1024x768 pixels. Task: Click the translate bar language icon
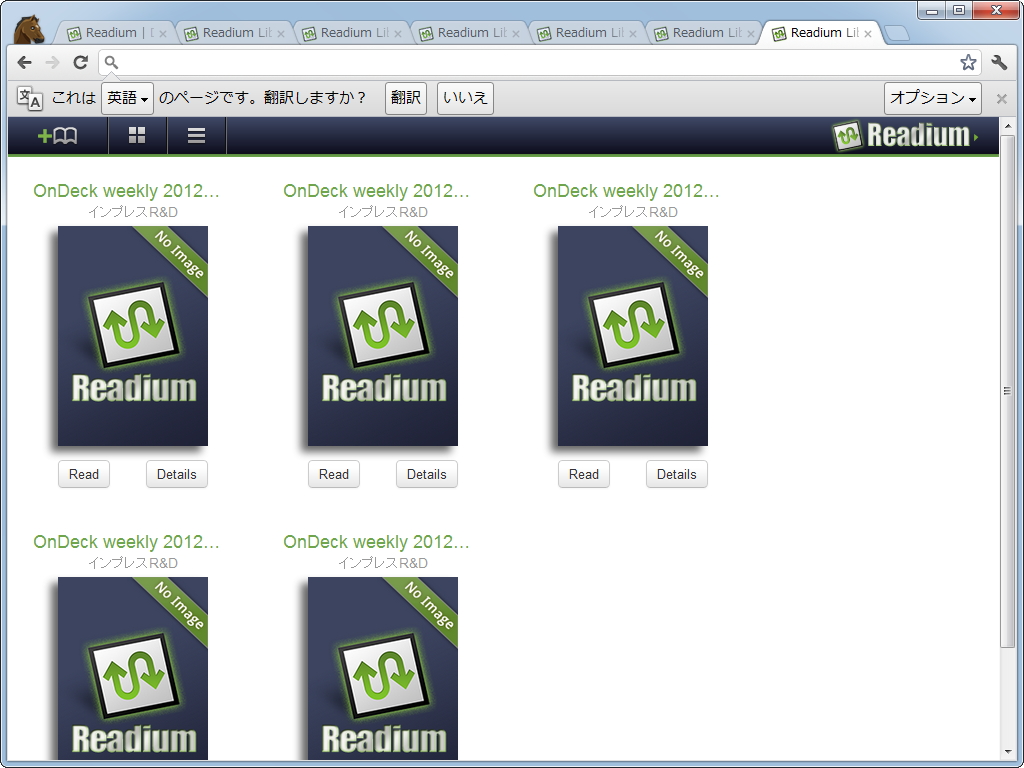[x=29, y=98]
